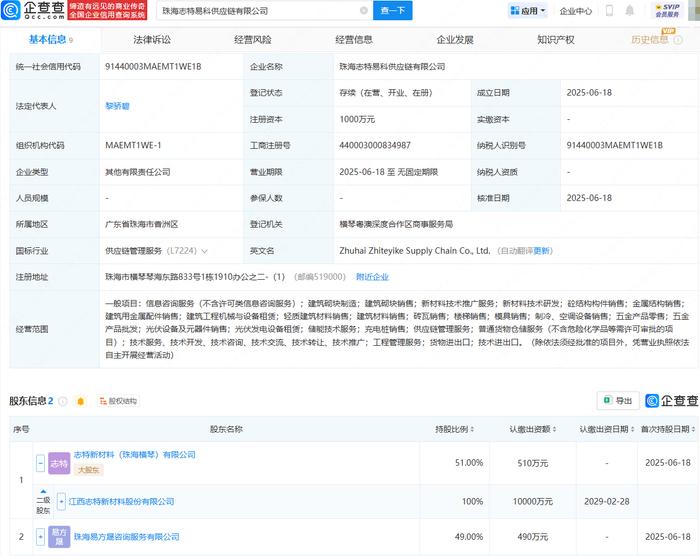Image resolution: width=700 pixels, height=556 pixels.
Task: Click the 510万元 subscribed amount cell
Action: [x=533, y=463]
